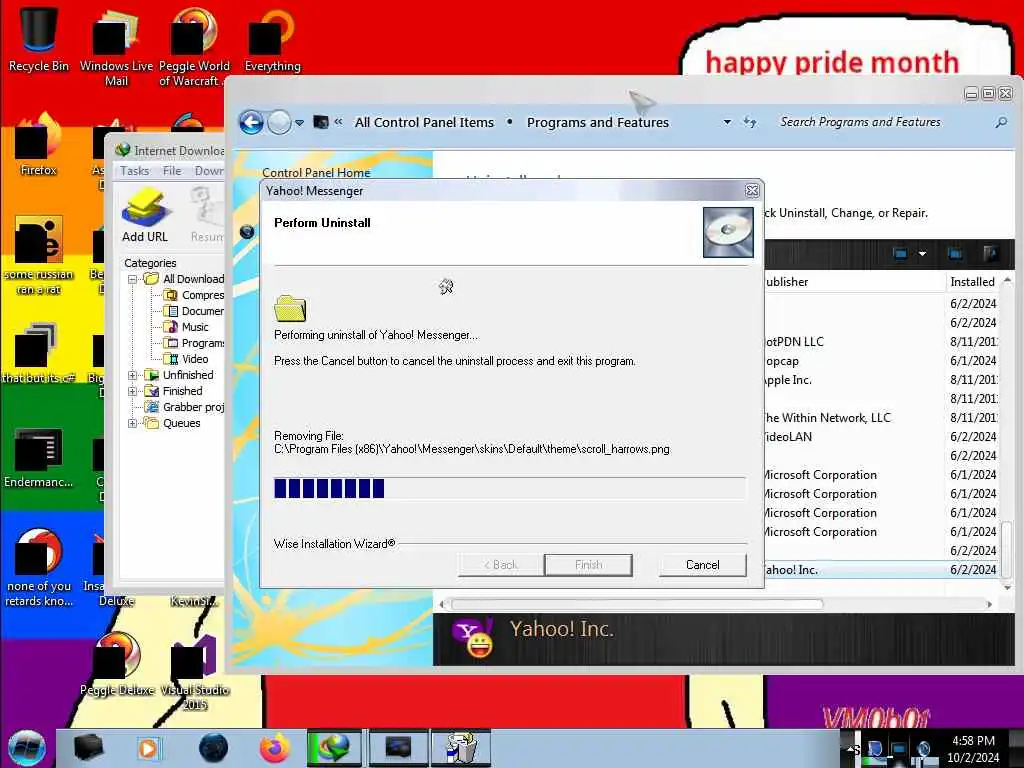Click the Add URL icon in Internet Download Manager

(145, 216)
